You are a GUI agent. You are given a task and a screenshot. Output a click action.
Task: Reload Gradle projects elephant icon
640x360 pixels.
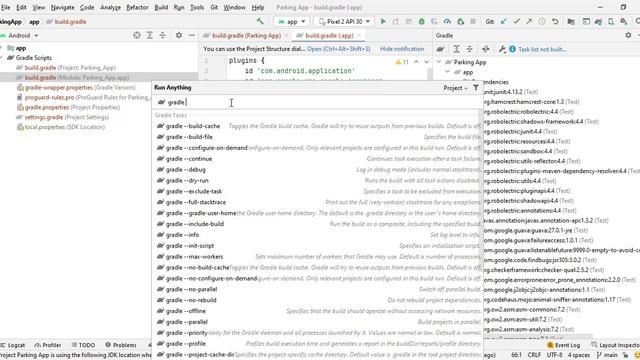(x=440, y=49)
